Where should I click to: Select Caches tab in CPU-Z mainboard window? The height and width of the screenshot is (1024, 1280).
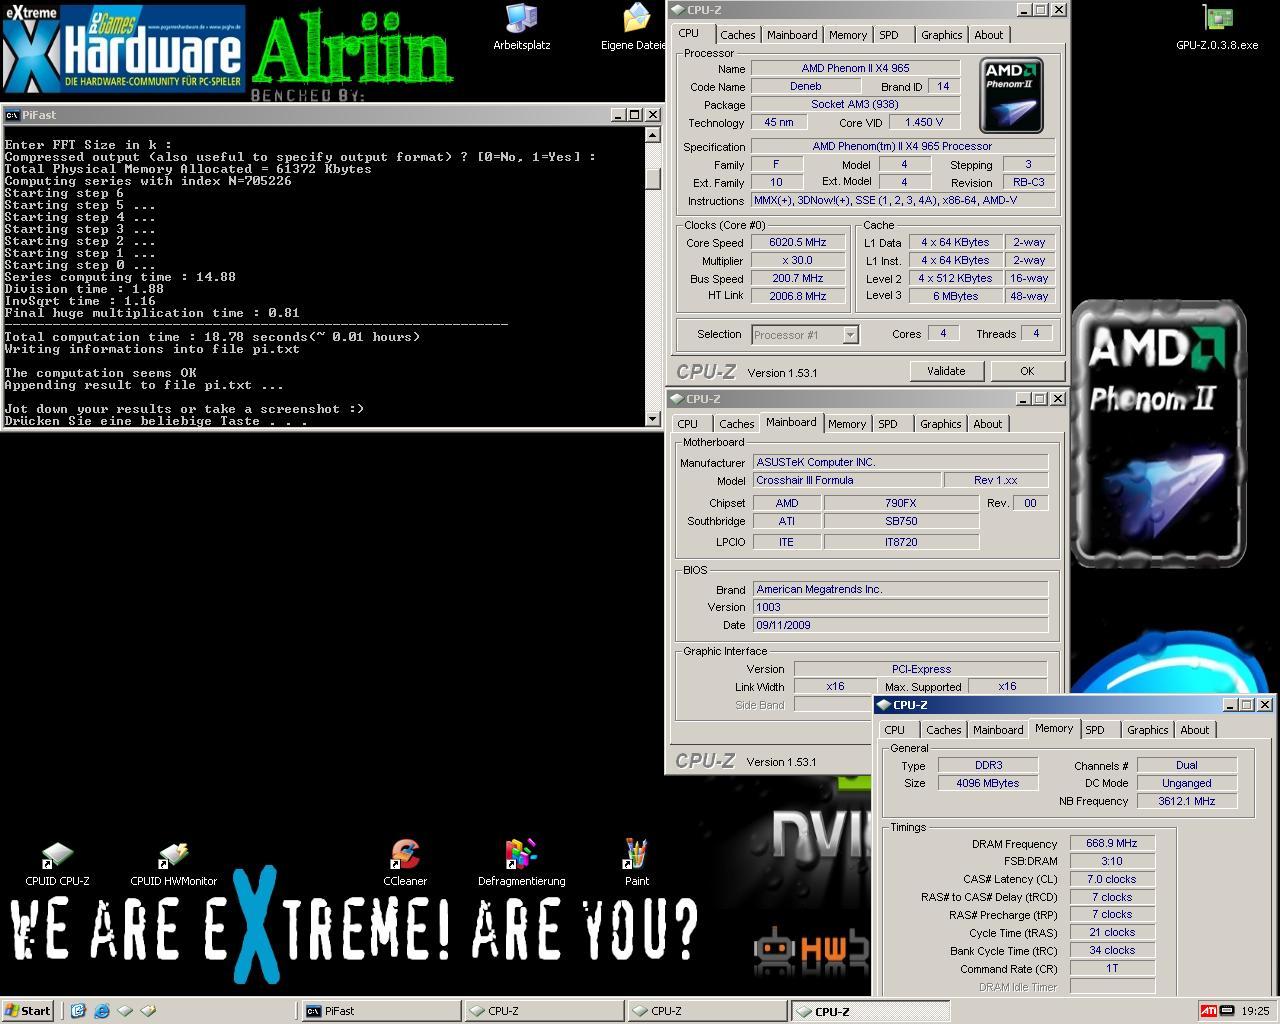tap(737, 424)
